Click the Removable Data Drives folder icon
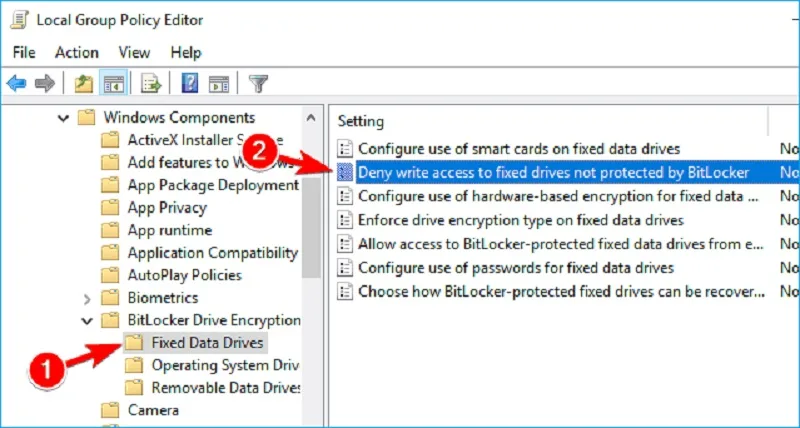Screen dimensions: 800x428 coord(134,388)
